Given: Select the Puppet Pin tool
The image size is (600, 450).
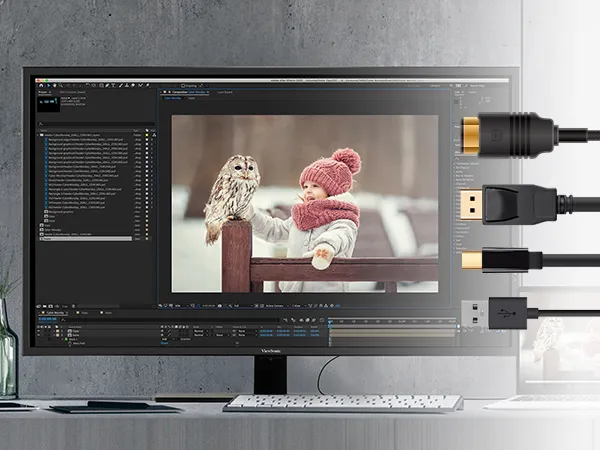Looking at the screenshot, I should coord(148,85).
